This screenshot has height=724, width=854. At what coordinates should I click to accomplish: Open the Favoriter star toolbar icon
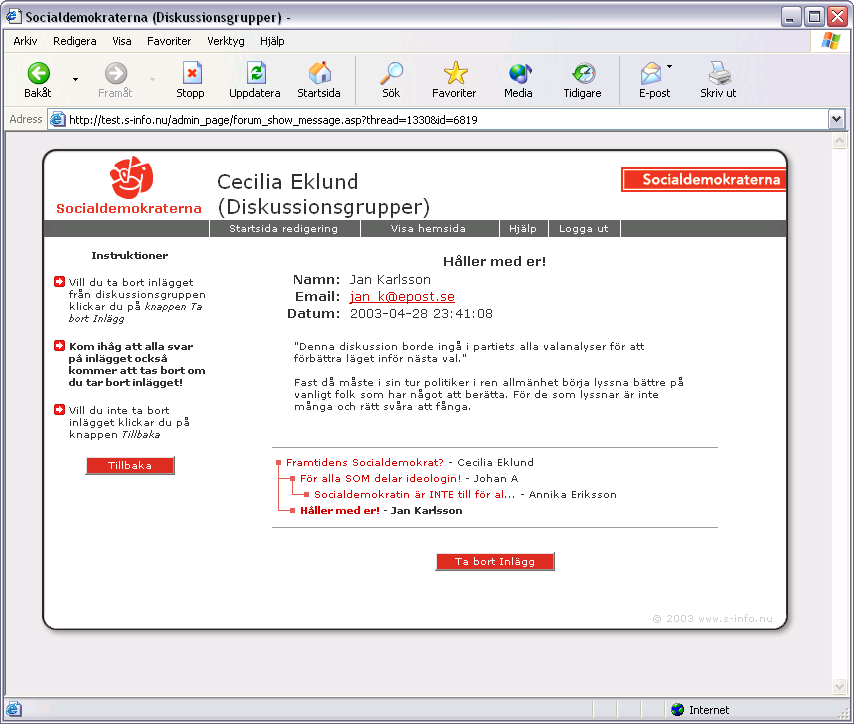(455, 73)
